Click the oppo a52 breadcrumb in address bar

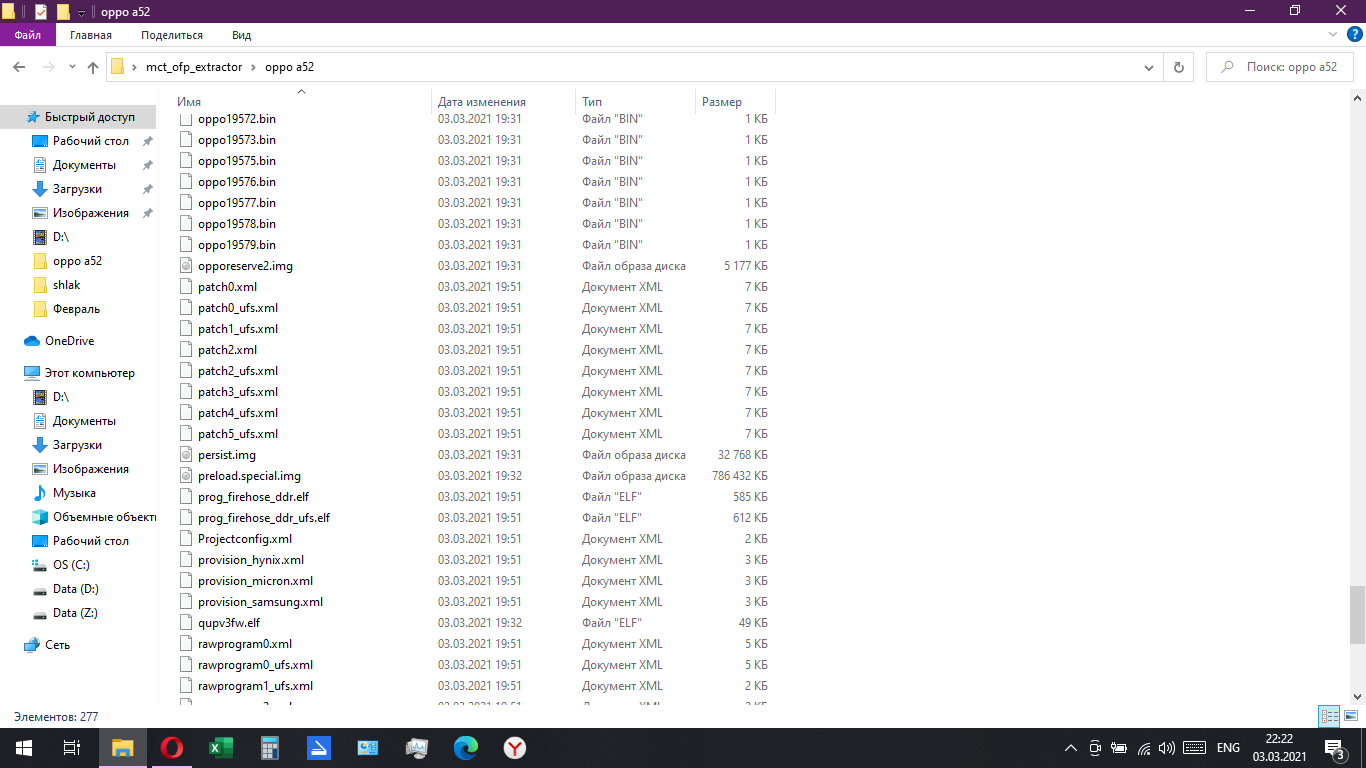[289, 67]
